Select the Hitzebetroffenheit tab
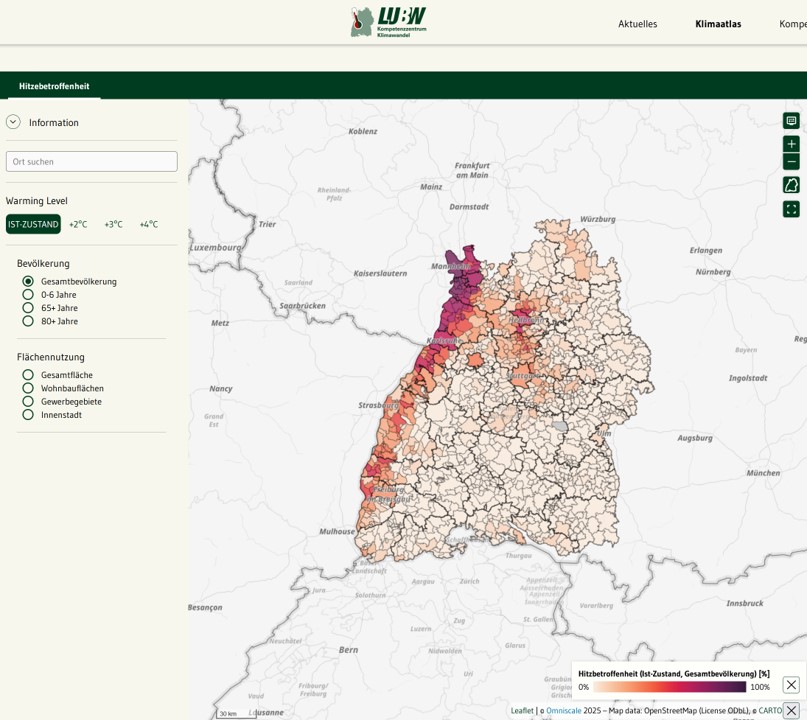This screenshot has height=720, width=807. [54, 86]
